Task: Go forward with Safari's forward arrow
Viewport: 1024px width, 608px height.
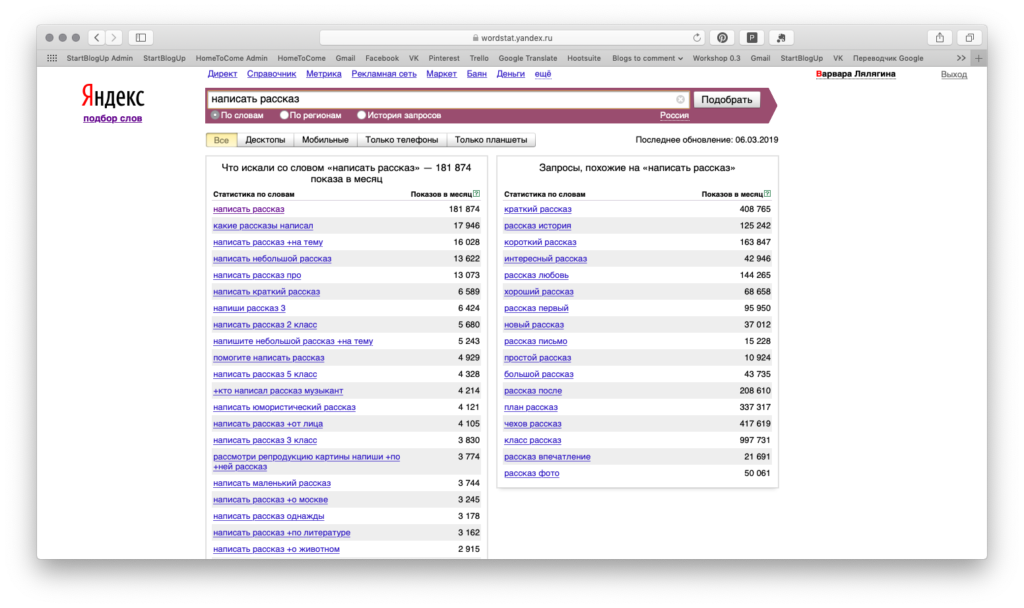Action: [114, 38]
